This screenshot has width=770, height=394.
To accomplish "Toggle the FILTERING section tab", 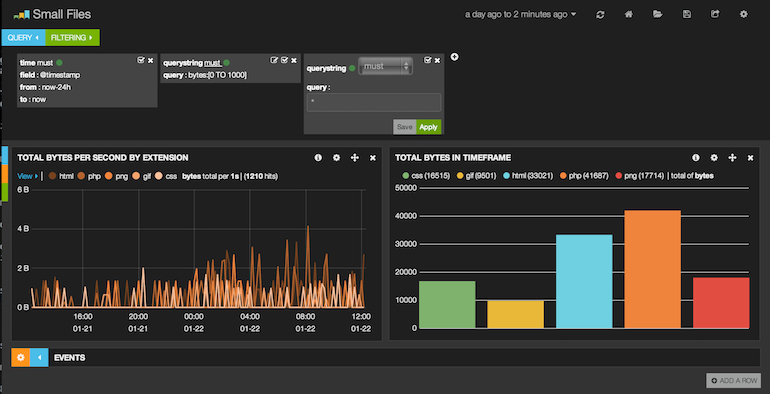I will (72, 38).
